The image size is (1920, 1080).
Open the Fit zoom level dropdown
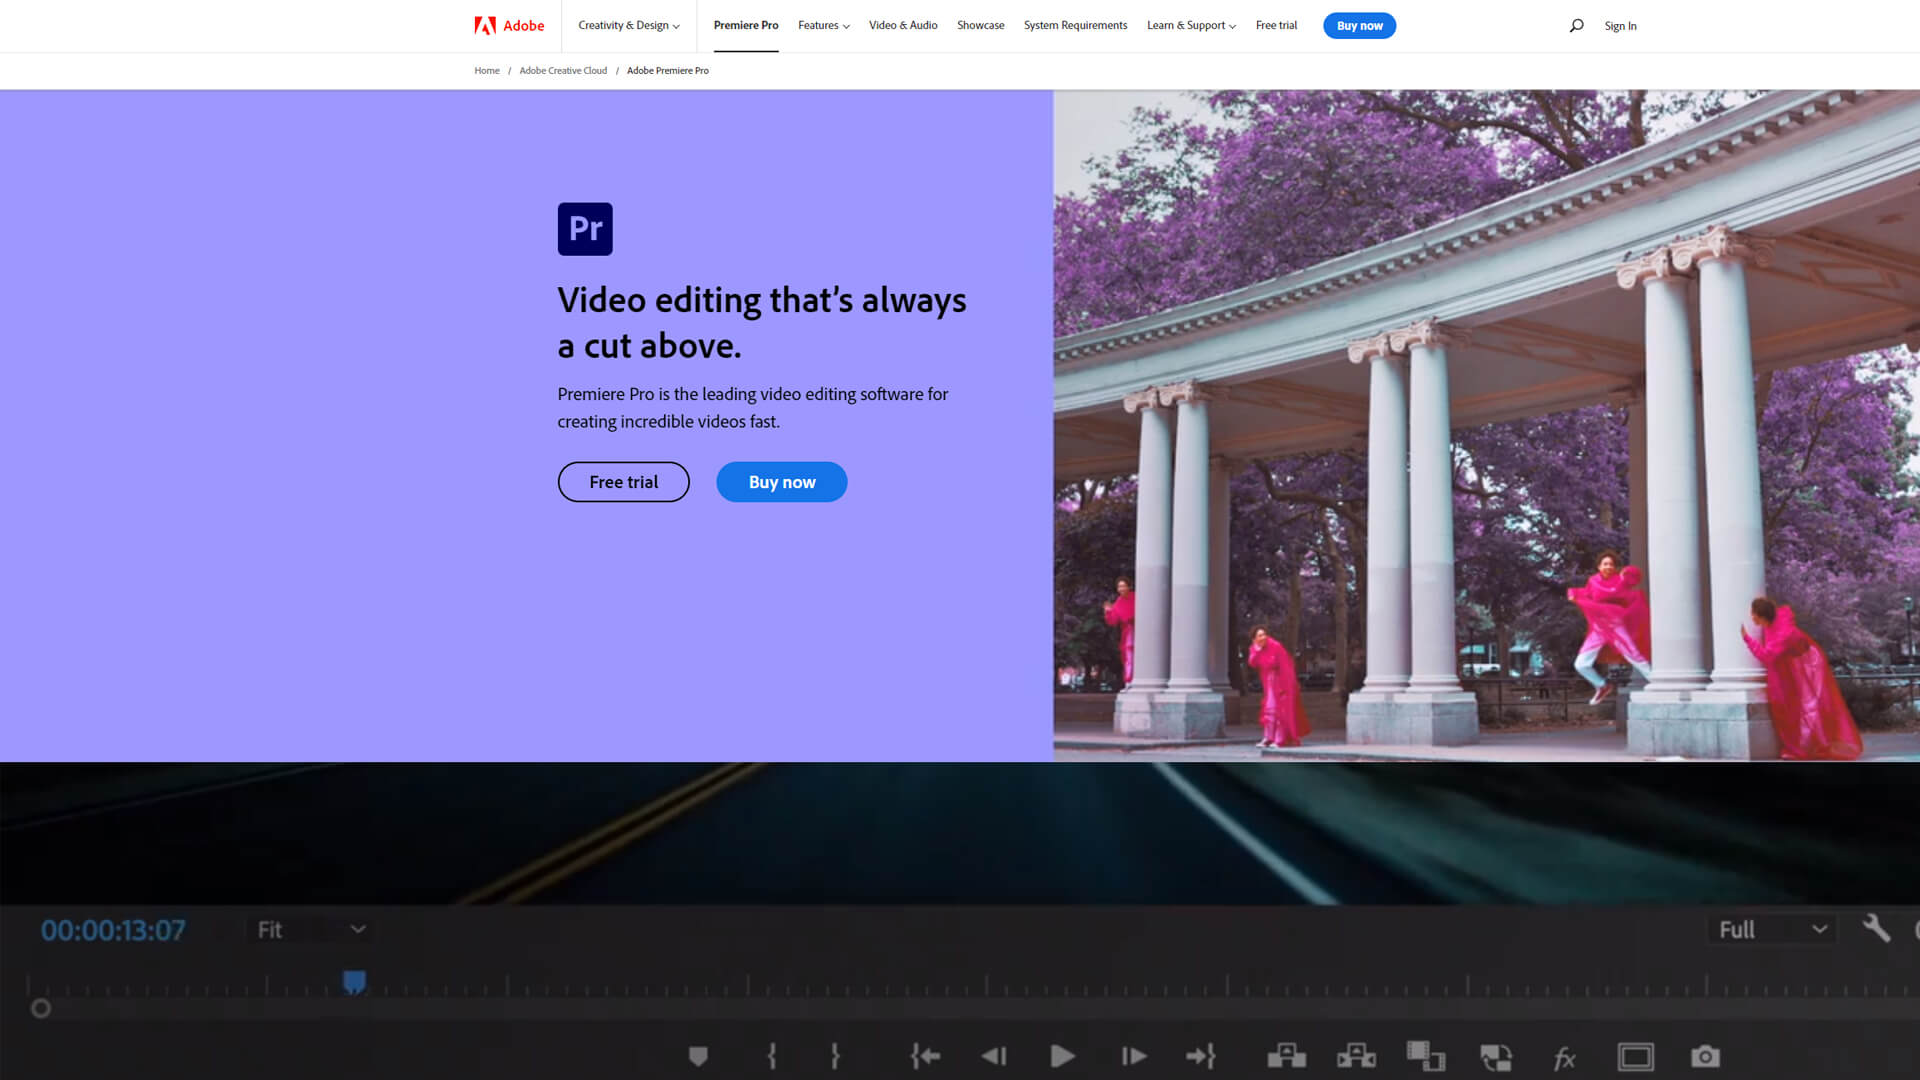tap(311, 930)
